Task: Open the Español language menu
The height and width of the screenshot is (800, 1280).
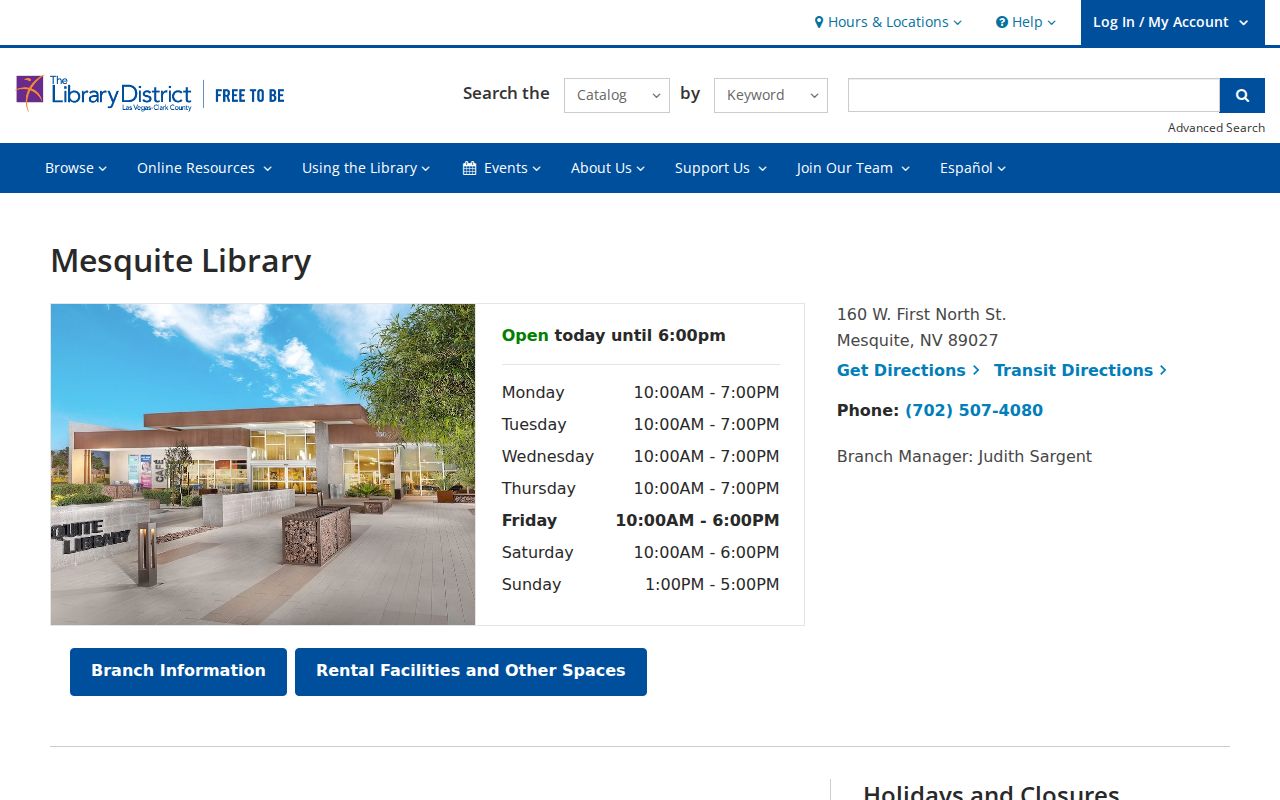Action: (973, 168)
